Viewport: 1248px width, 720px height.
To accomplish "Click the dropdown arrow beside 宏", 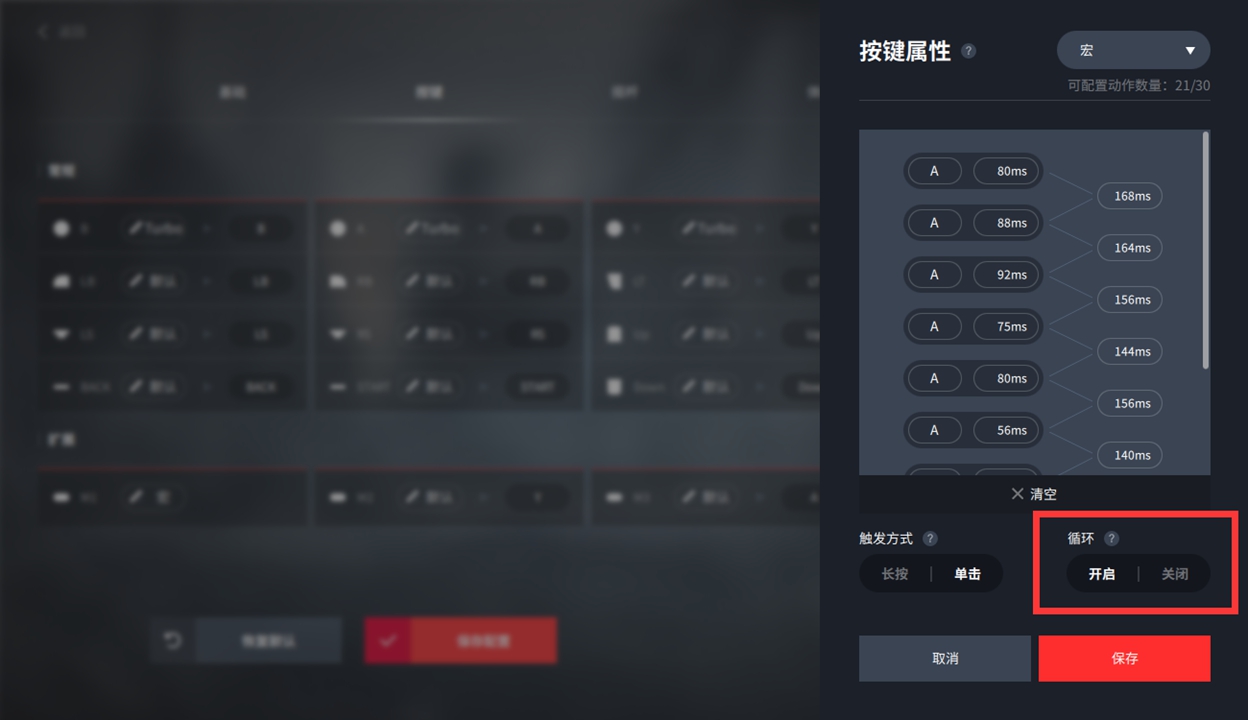I will tap(1190, 51).
